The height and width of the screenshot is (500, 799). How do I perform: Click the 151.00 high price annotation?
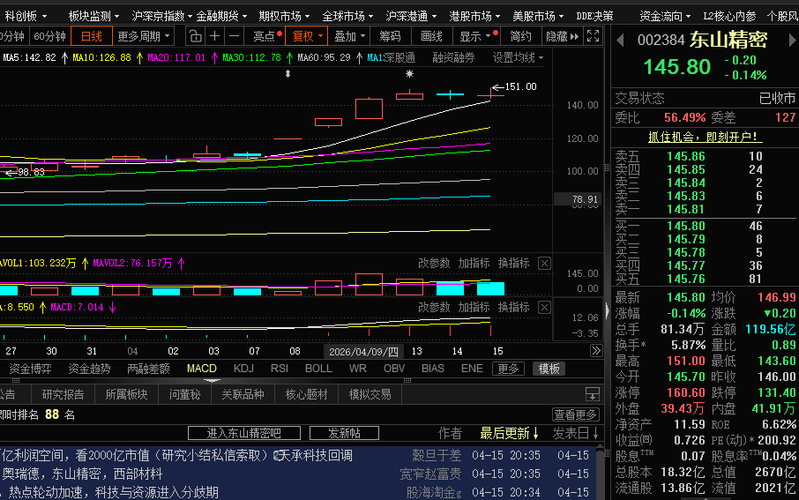click(x=520, y=87)
